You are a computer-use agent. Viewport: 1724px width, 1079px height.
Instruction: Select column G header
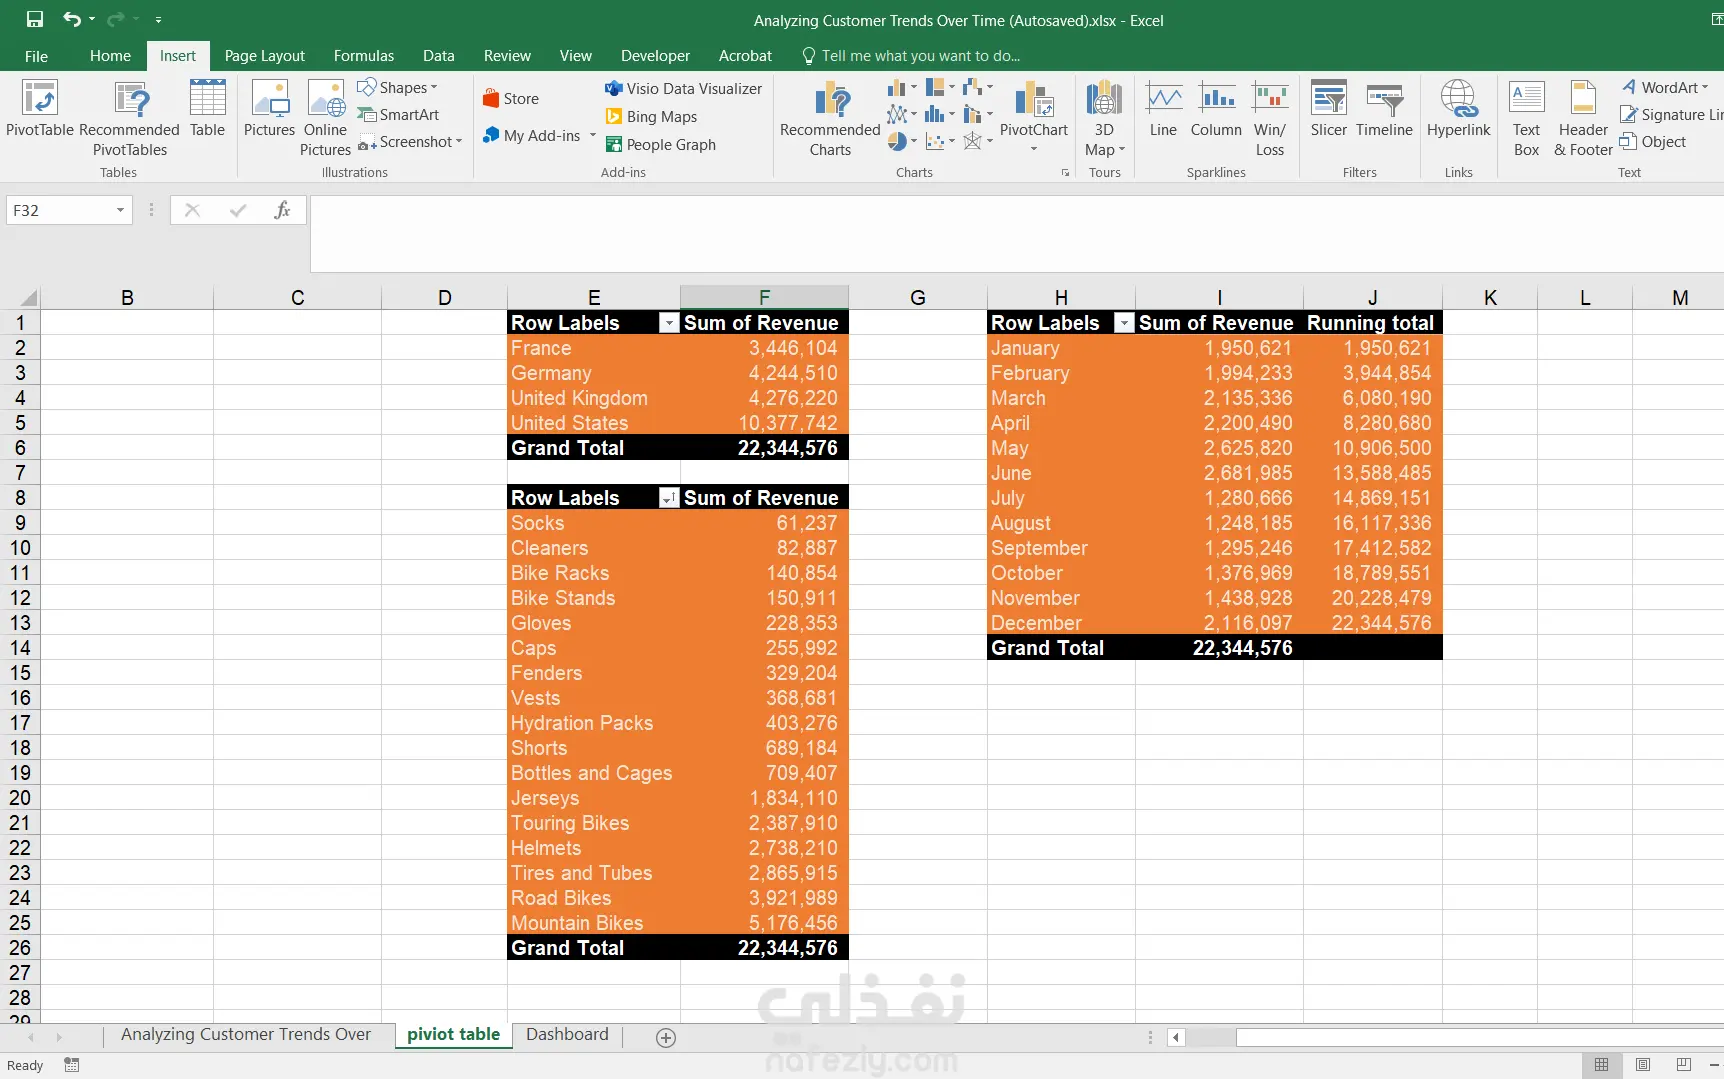(918, 298)
